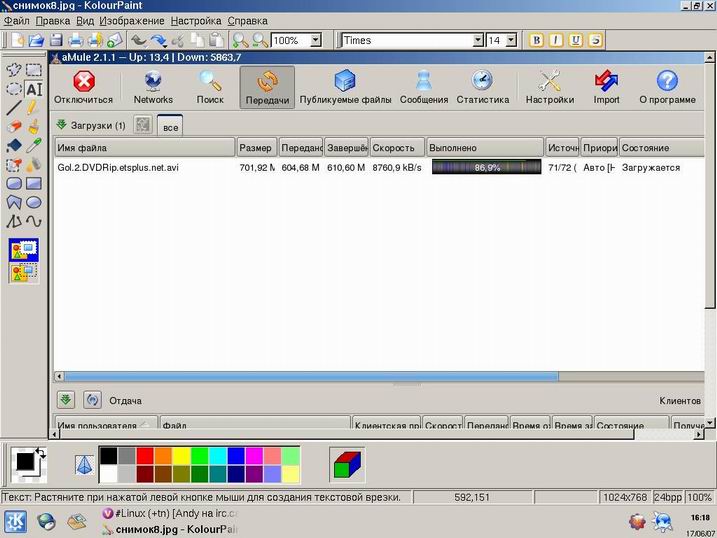Open the Справка menu
The image size is (717, 538).
247,20
